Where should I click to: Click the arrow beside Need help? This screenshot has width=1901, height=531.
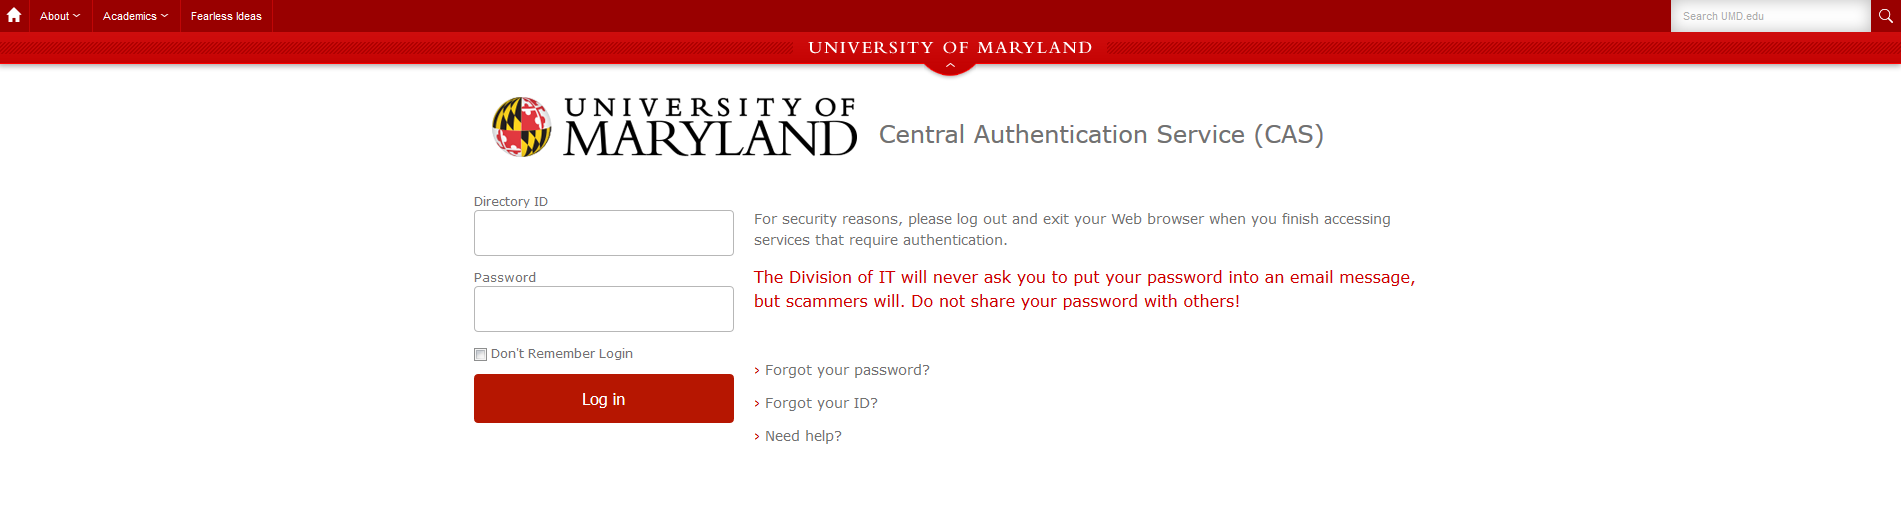click(x=757, y=437)
